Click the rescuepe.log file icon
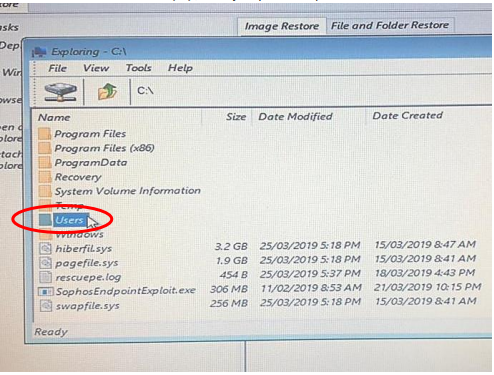The width and height of the screenshot is (494, 375). point(46,277)
